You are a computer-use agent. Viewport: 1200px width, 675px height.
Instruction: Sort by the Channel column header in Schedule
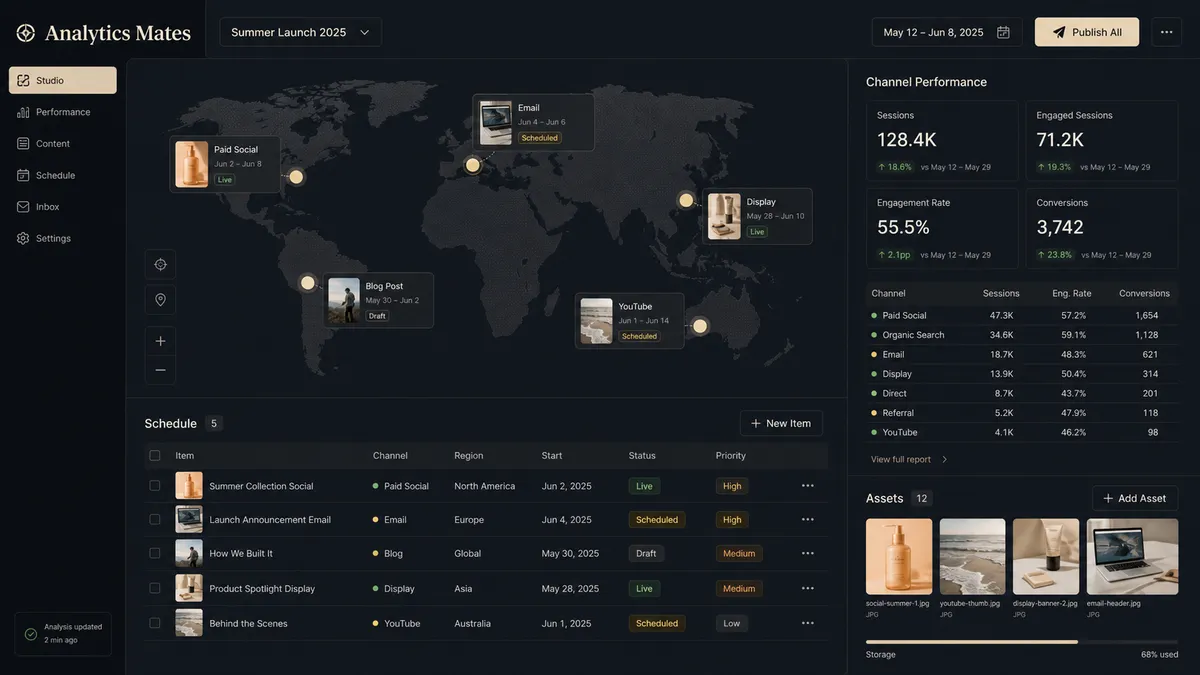tap(390, 455)
